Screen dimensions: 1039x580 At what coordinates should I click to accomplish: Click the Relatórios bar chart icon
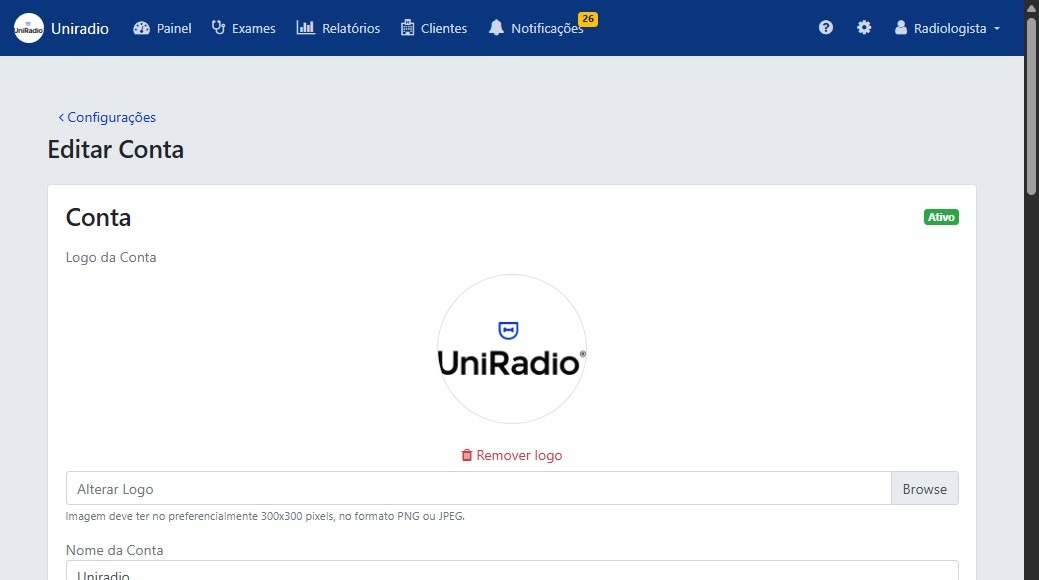point(305,28)
